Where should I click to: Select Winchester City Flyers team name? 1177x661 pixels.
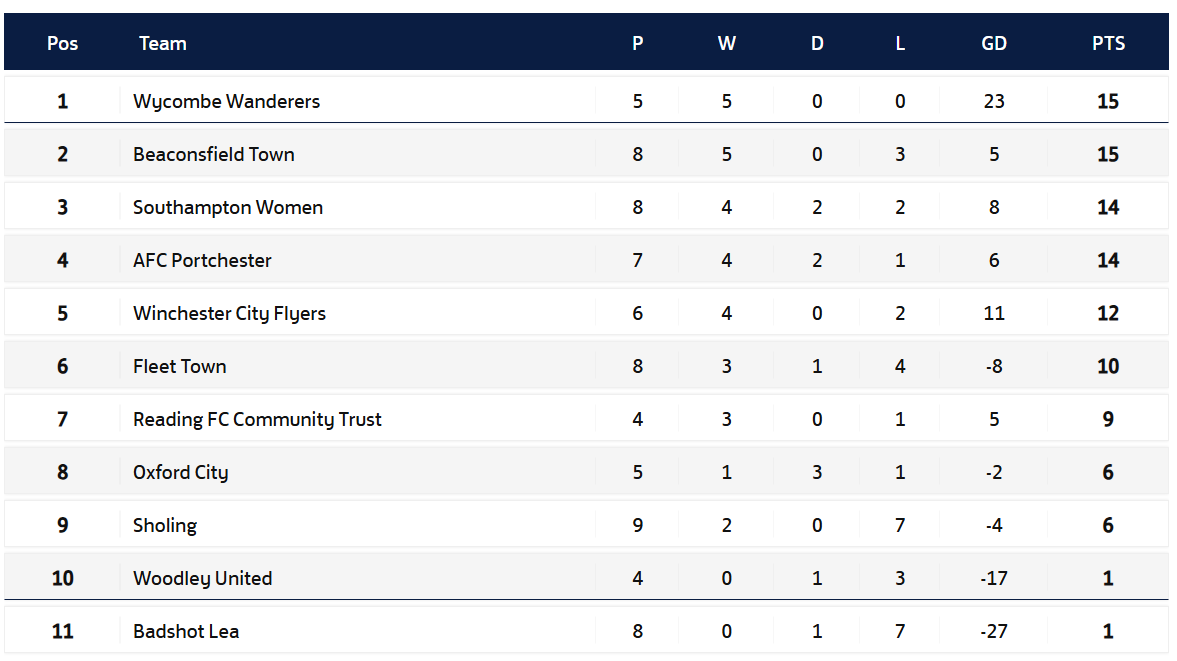pyautogui.click(x=229, y=314)
